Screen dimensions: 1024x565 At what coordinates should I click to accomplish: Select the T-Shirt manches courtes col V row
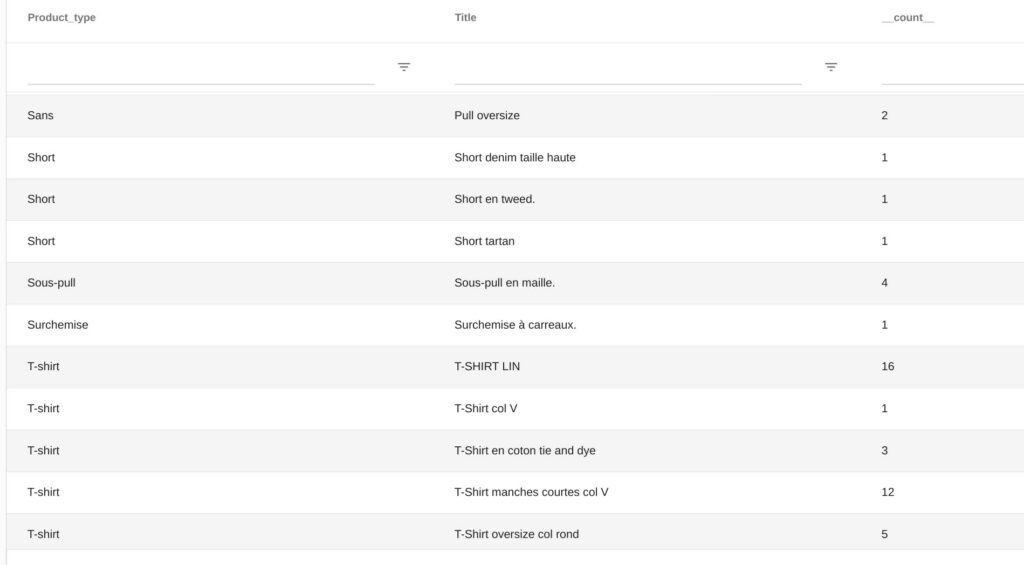coord(515,492)
